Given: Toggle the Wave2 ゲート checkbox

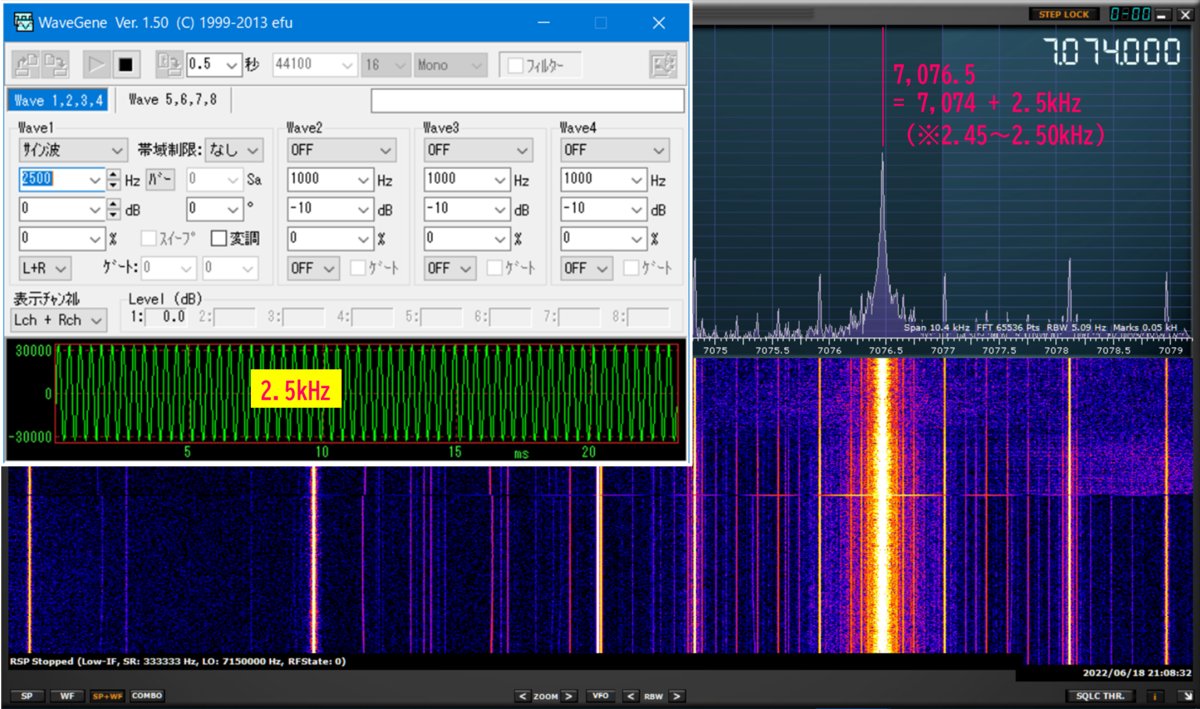Looking at the screenshot, I should pyautogui.click(x=358, y=268).
